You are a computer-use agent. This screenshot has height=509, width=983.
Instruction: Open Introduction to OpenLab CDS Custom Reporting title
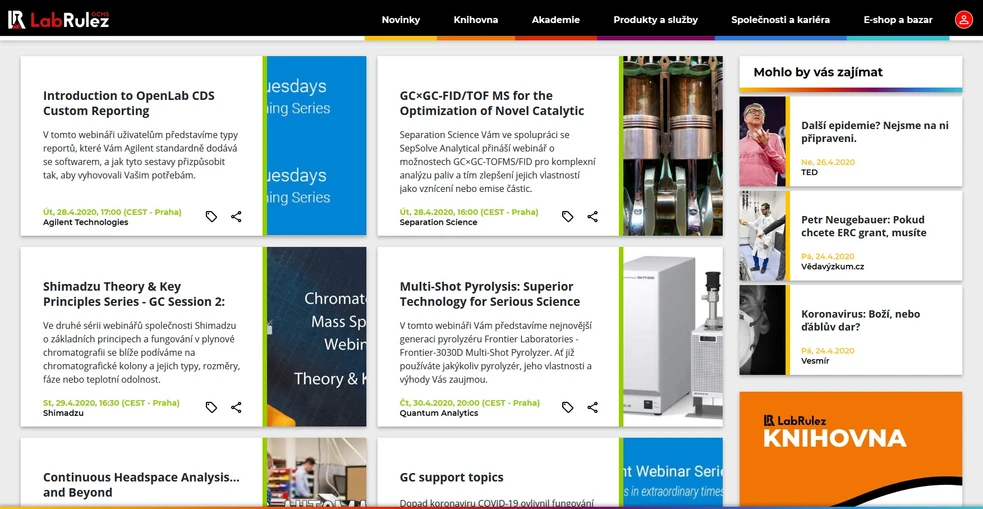pos(129,103)
